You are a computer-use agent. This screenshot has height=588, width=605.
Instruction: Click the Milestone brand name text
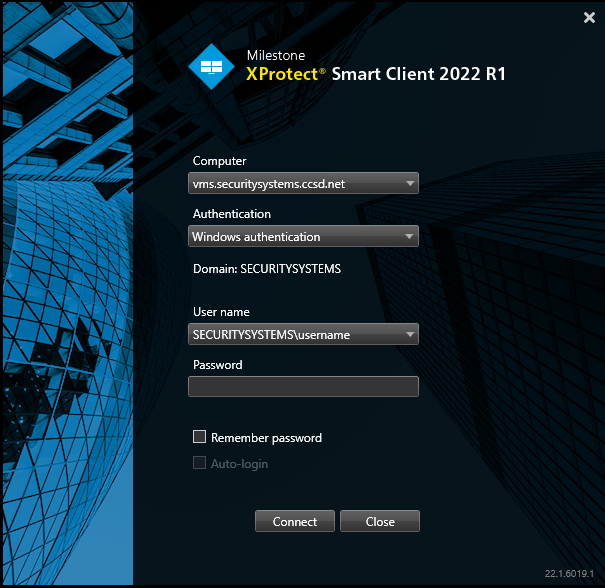(276, 56)
